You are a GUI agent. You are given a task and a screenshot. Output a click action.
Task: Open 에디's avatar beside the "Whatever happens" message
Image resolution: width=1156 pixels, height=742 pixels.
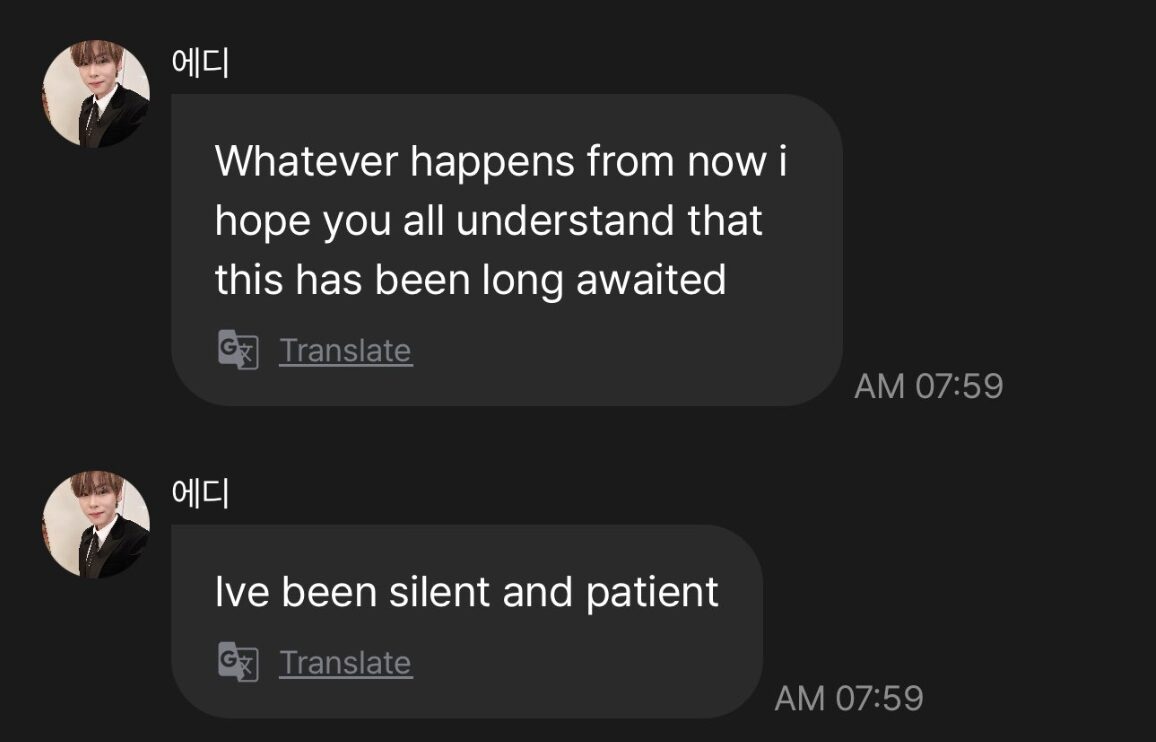coord(96,94)
